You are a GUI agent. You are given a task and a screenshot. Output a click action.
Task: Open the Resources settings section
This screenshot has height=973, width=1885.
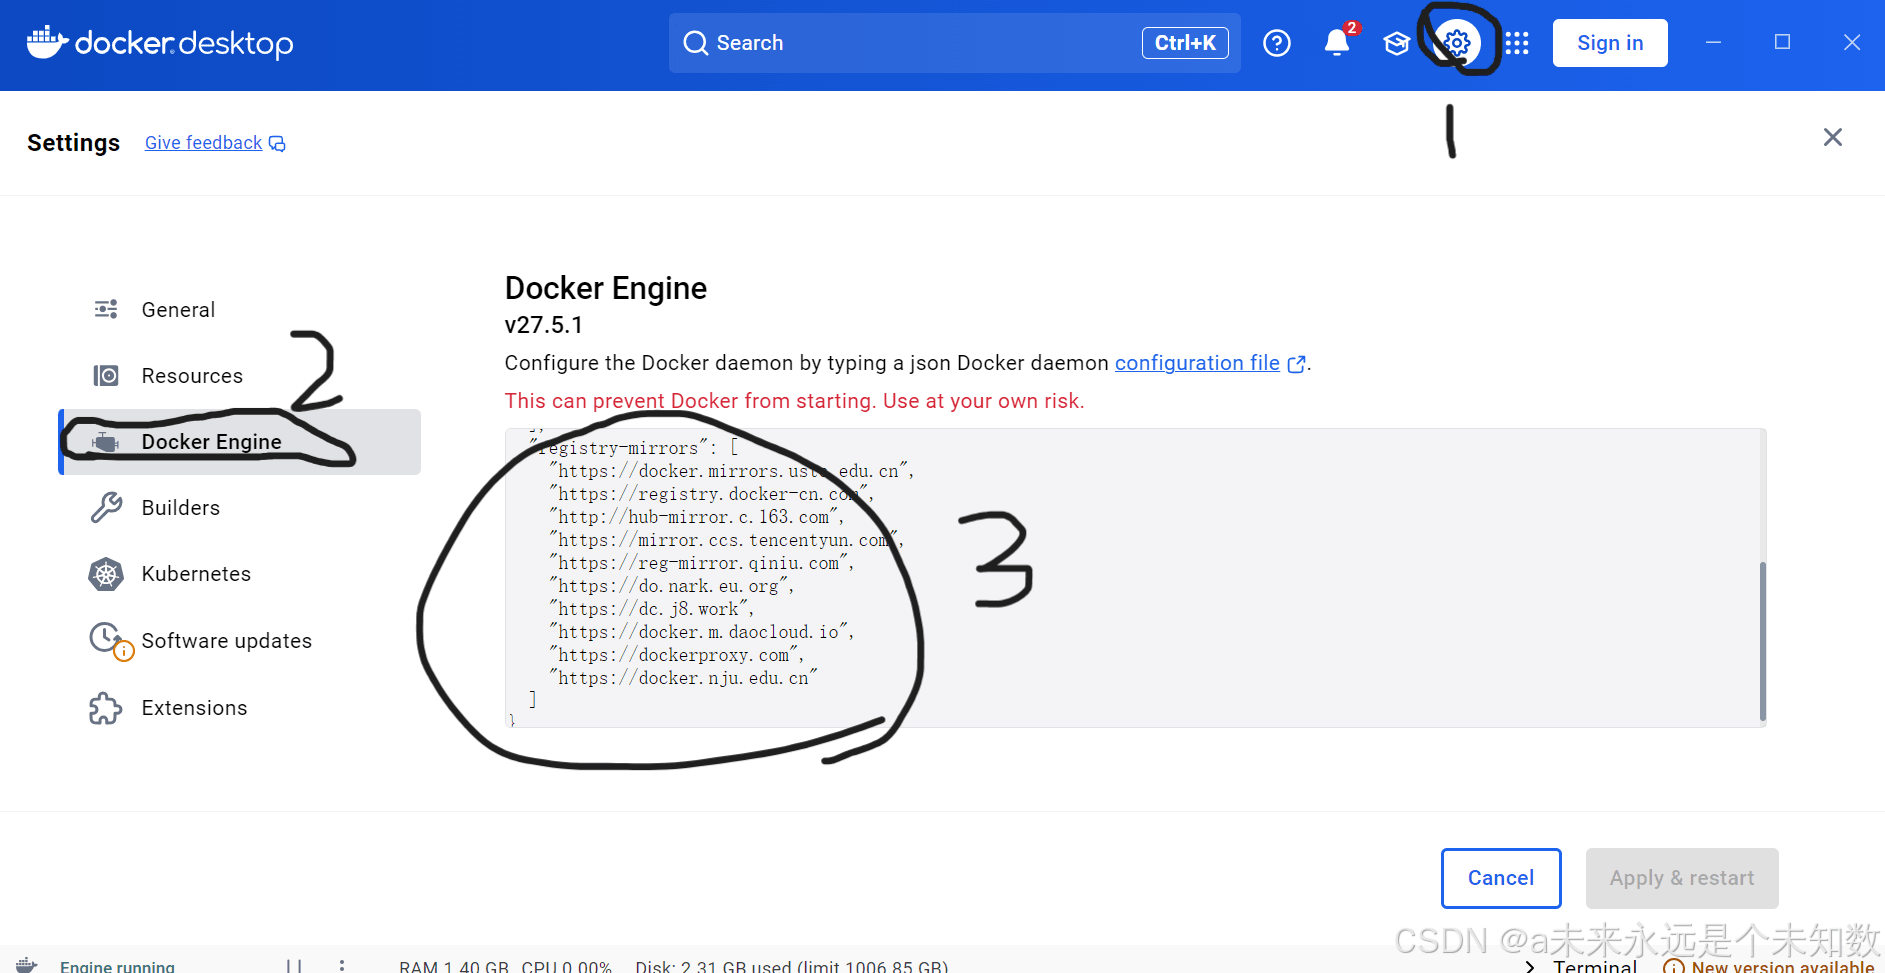point(192,376)
